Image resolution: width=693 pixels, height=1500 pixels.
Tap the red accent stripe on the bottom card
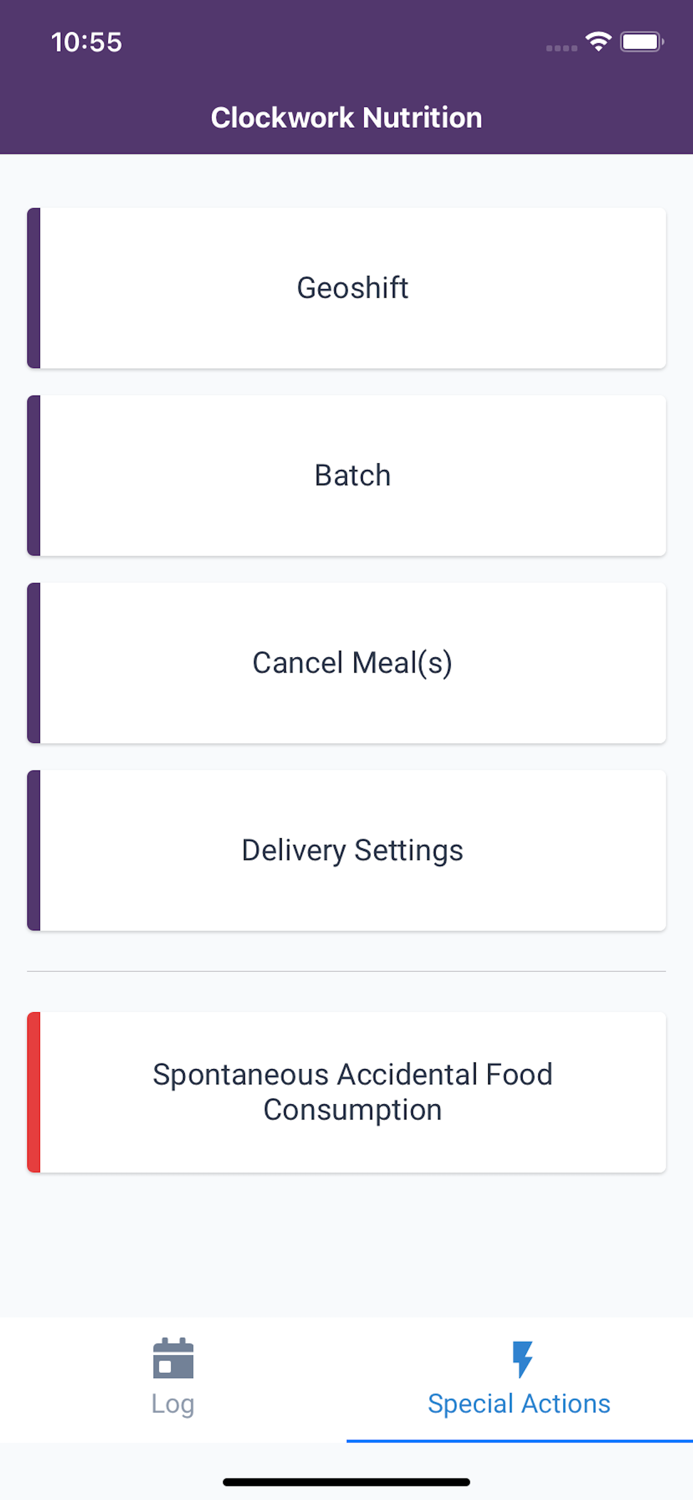click(x=33, y=1091)
